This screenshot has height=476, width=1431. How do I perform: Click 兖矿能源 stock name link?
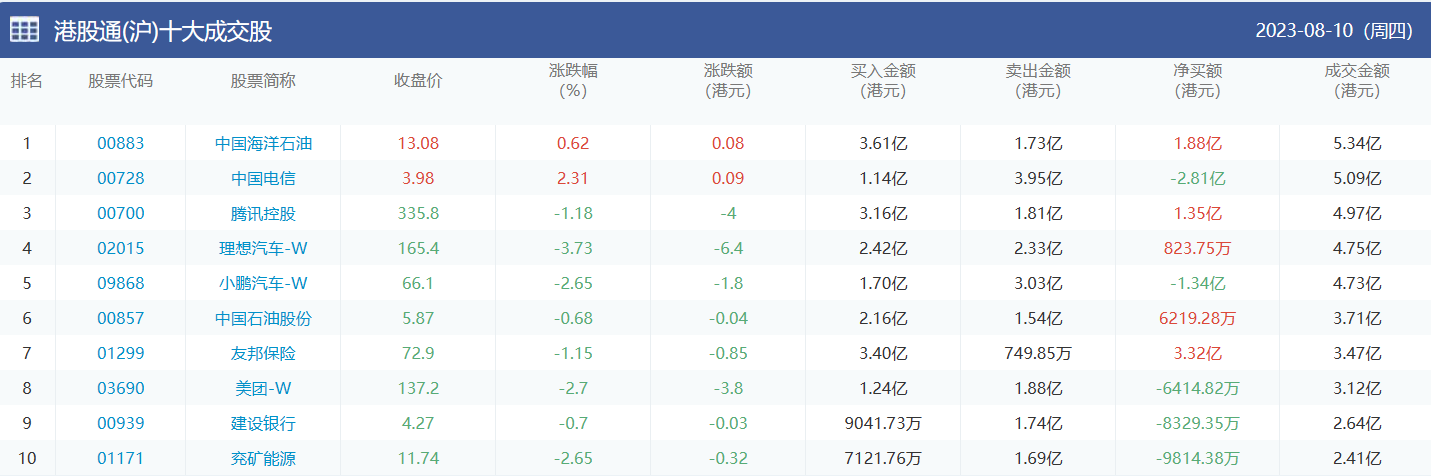[263, 459]
